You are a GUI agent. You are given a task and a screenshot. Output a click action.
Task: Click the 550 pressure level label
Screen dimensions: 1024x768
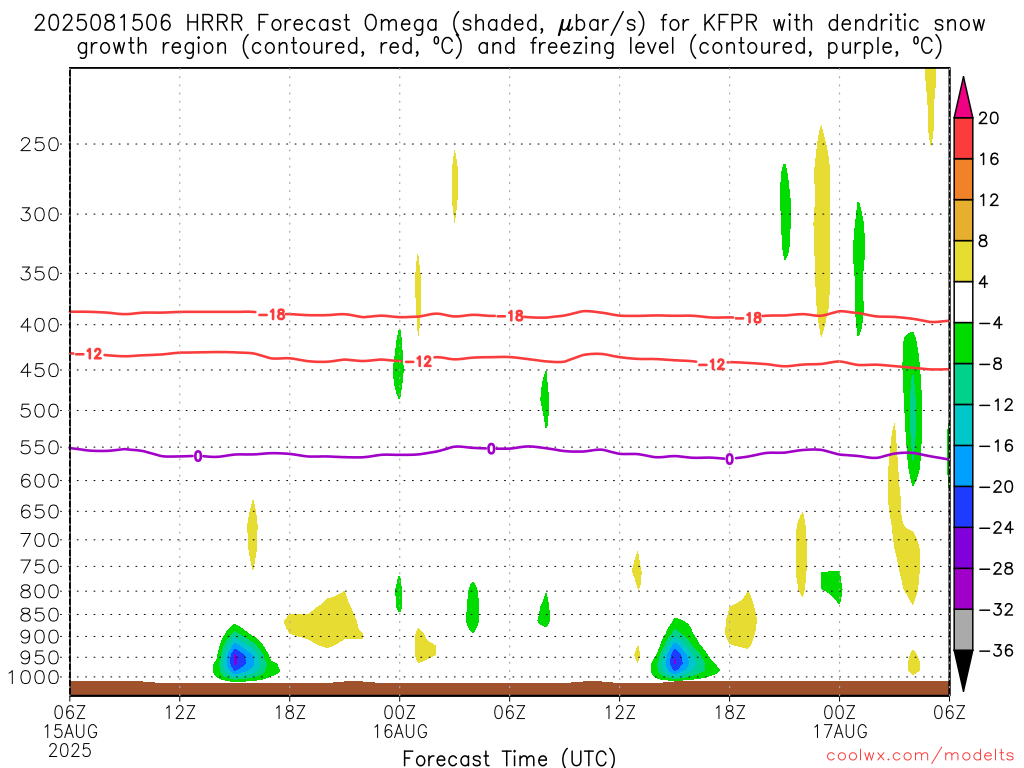(40, 447)
